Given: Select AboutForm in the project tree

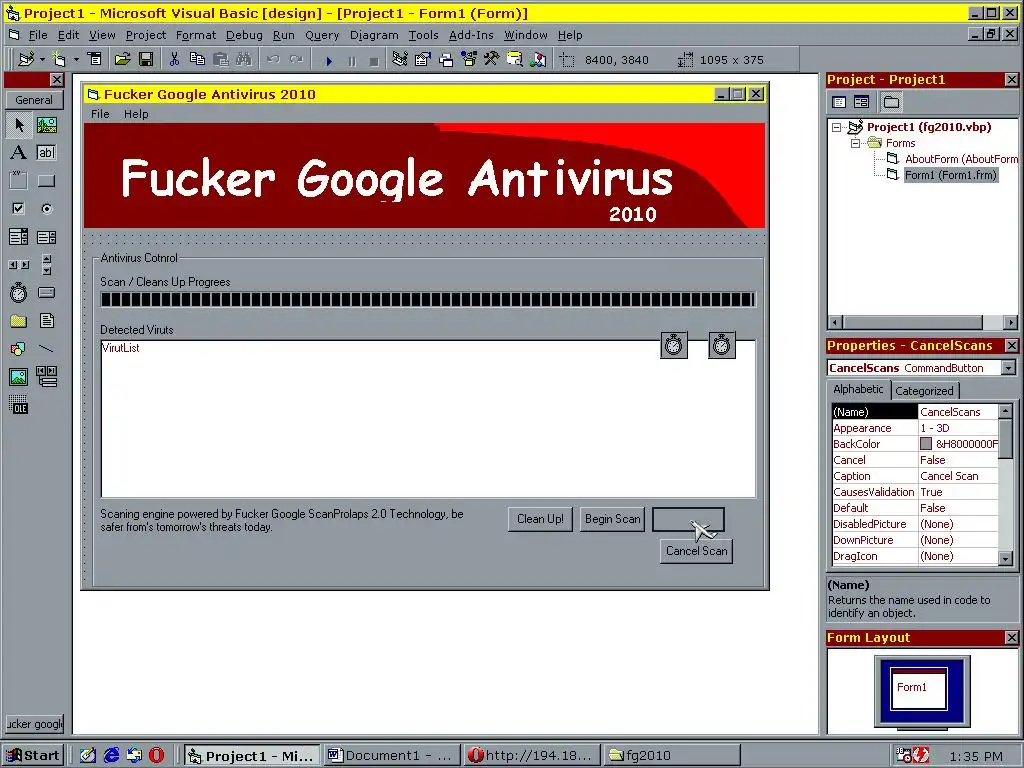Looking at the screenshot, I should point(952,159).
